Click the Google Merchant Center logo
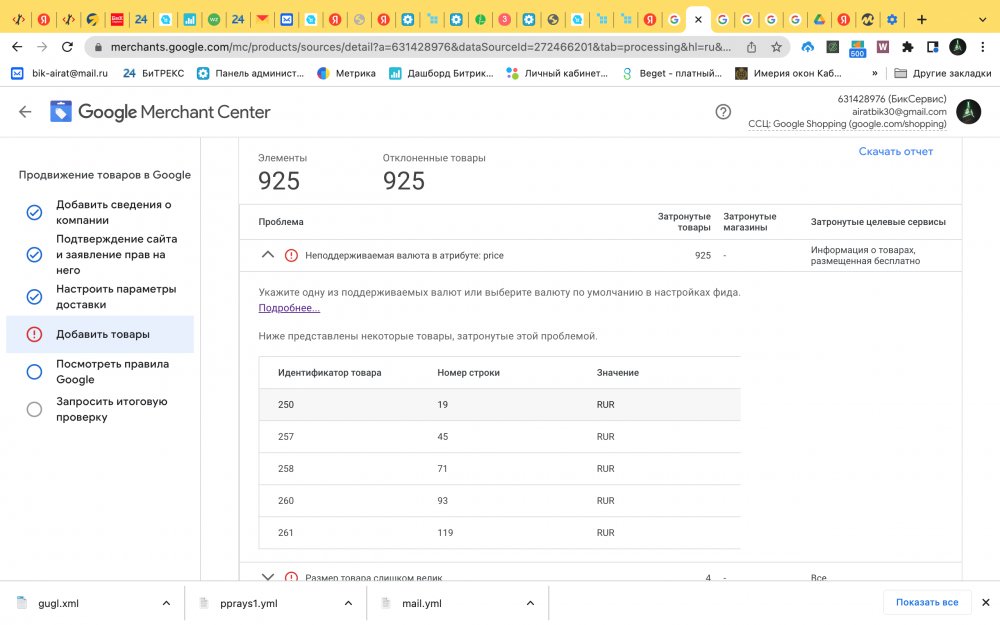Screen dimensions: 1000x625 point(160,112)
